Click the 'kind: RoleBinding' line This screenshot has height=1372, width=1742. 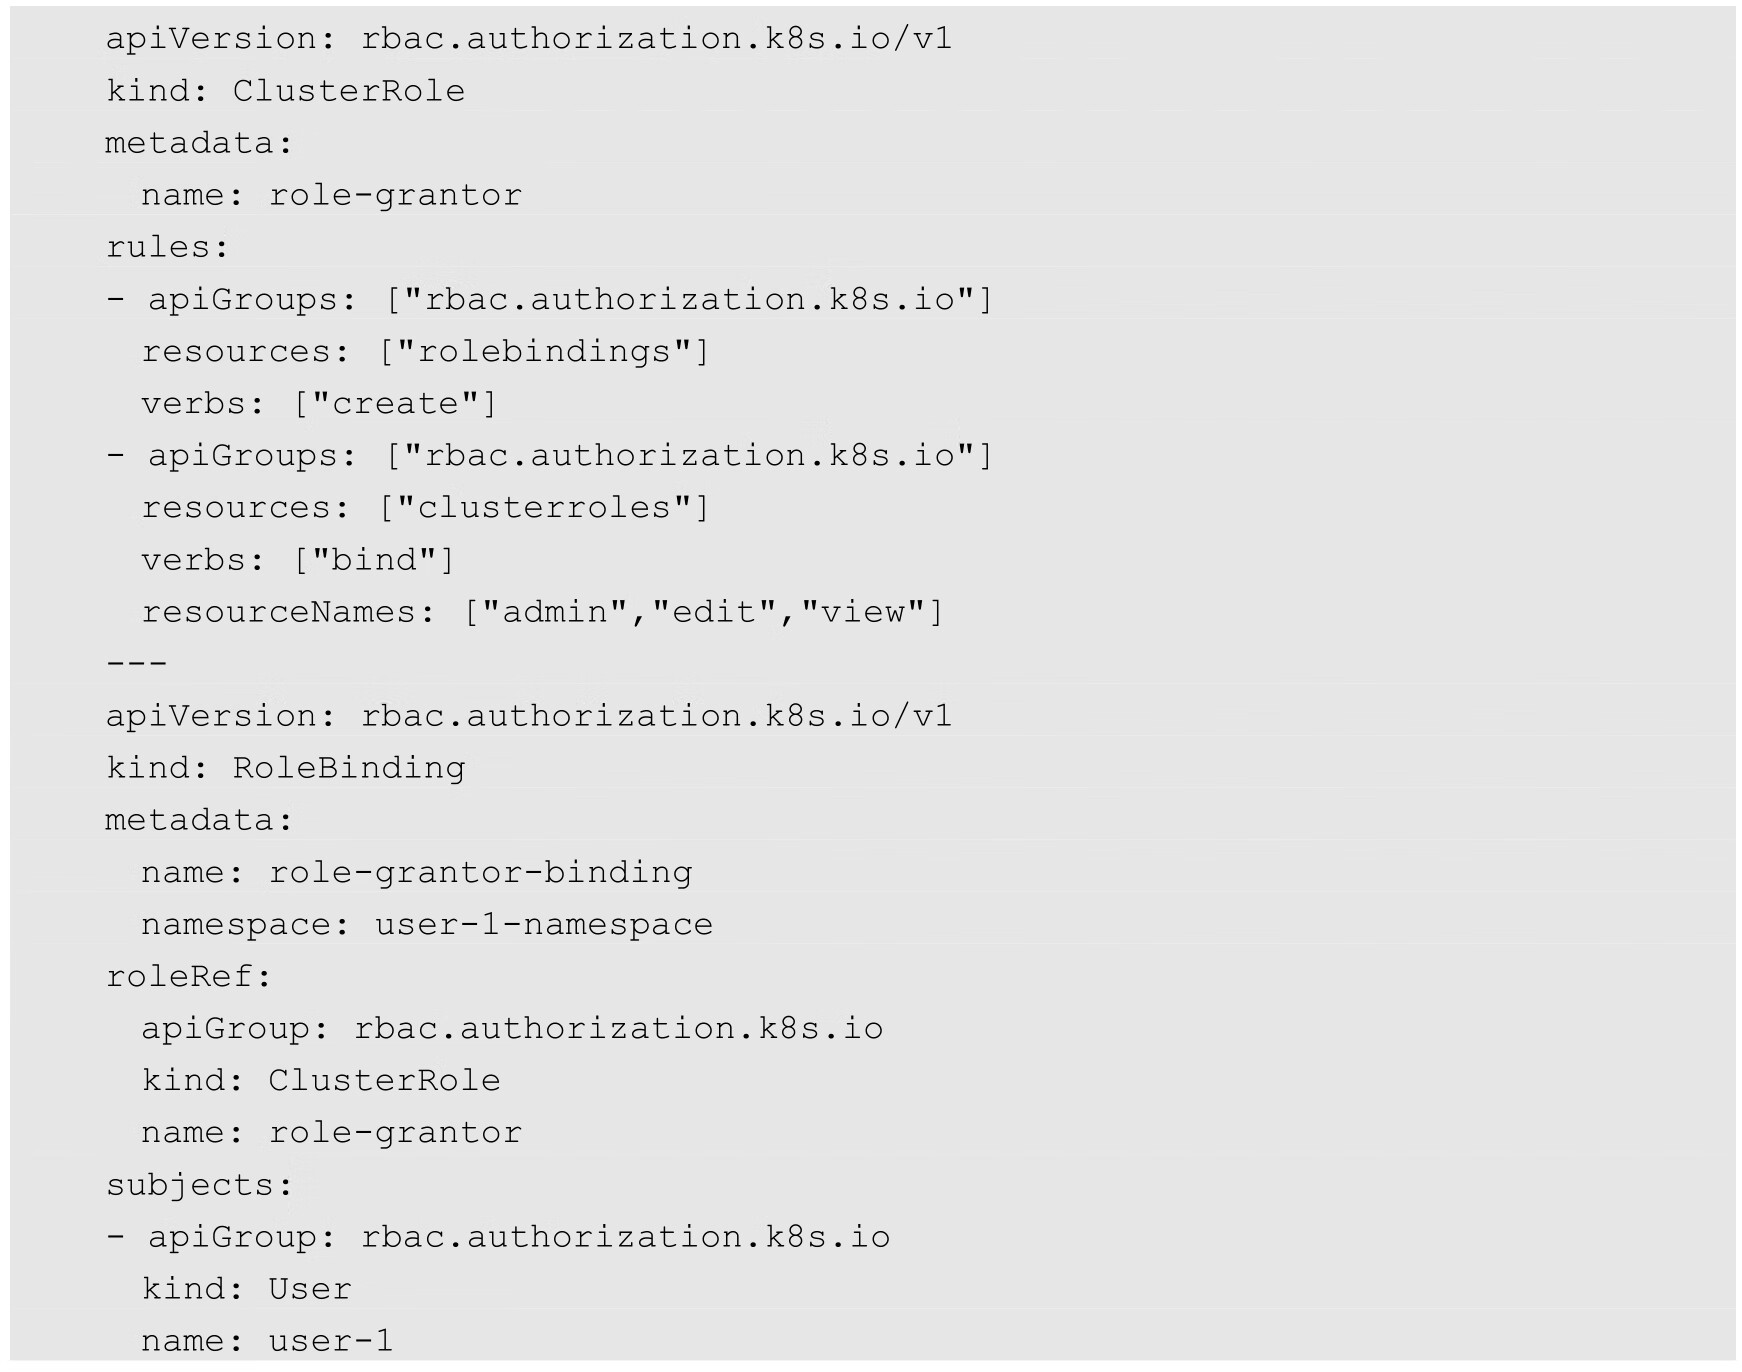coord(285,768)
